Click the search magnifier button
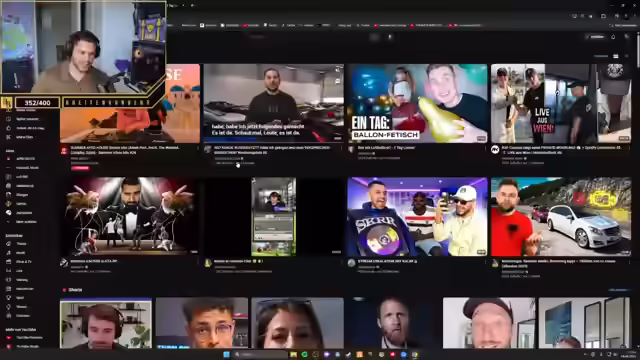Viewport: 640px width, 360px height. point(374,37)
